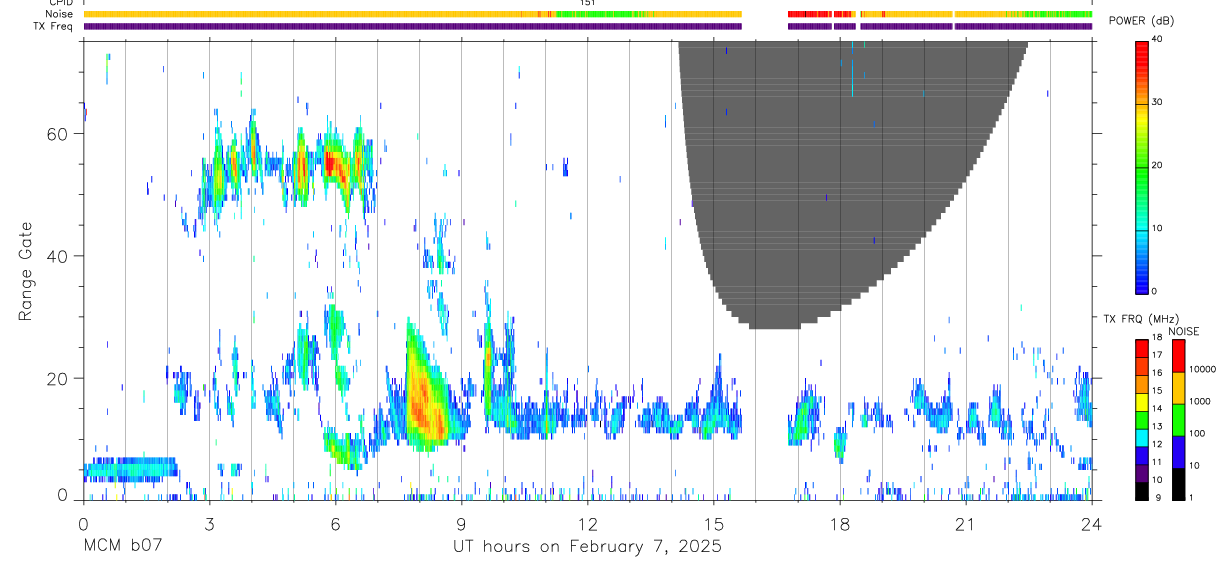Click the '30' tick on the power colorbar
Image resolution: width=1228 pixels, height=567 pixels.
tap(1157, 103)
